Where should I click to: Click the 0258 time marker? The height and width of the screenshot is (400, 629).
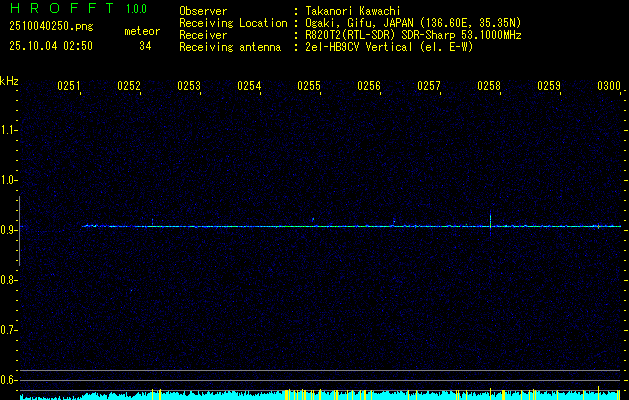pos(489,86)
